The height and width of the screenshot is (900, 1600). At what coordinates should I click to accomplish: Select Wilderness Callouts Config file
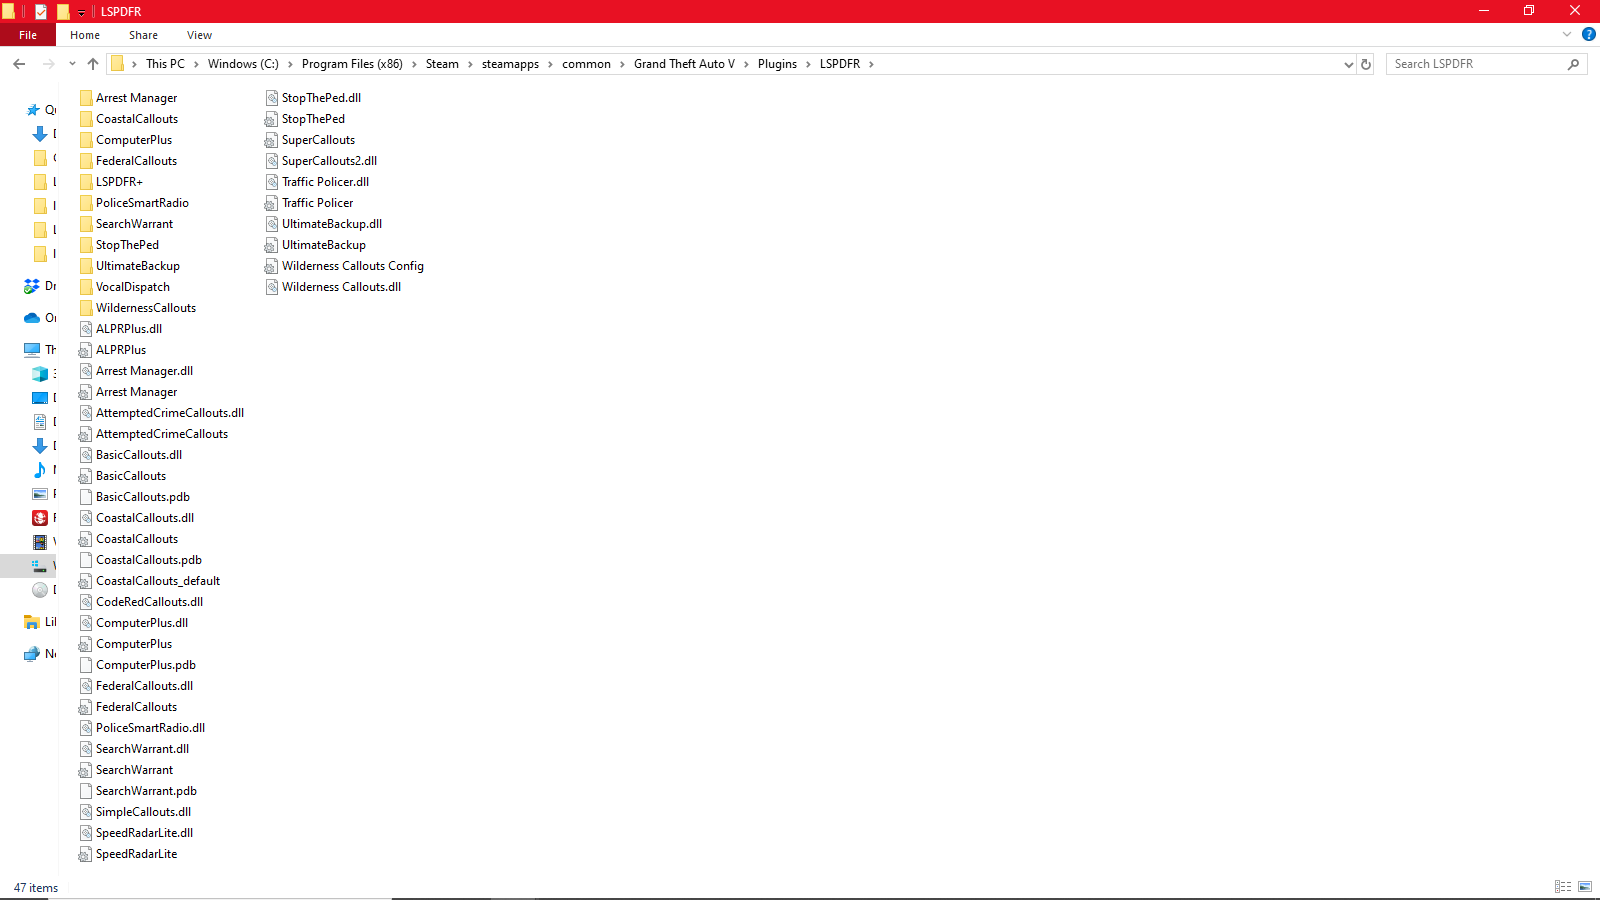coord(345,266)
